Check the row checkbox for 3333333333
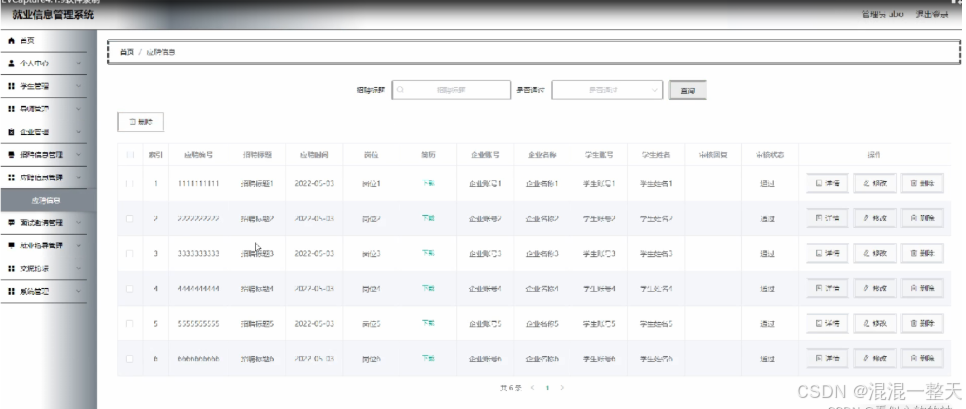The image size is (966, 409). [129, 254]
